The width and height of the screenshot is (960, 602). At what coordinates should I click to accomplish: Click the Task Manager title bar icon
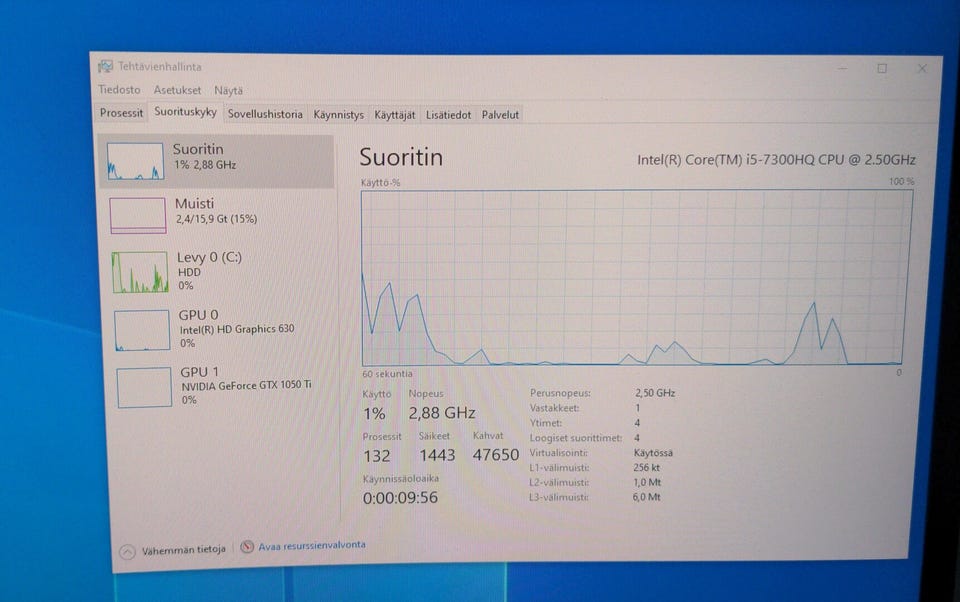105,66
